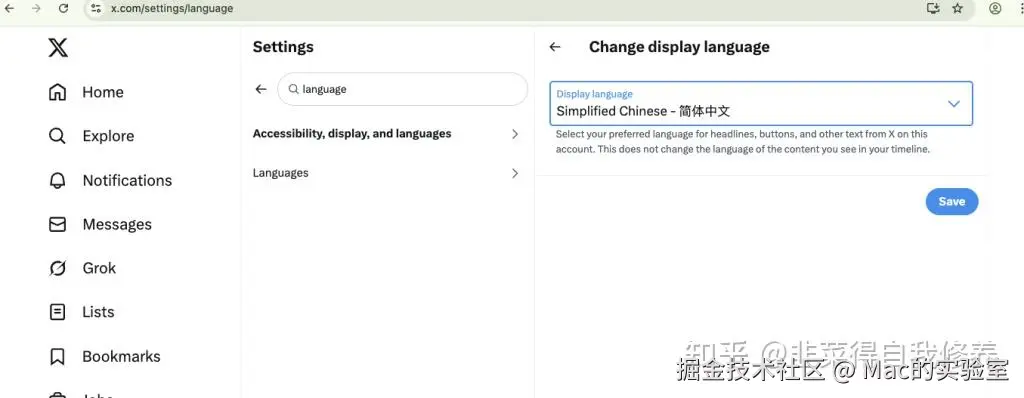Click magnifier icon in settings search
1024x398 pixels.
(294, 90)
